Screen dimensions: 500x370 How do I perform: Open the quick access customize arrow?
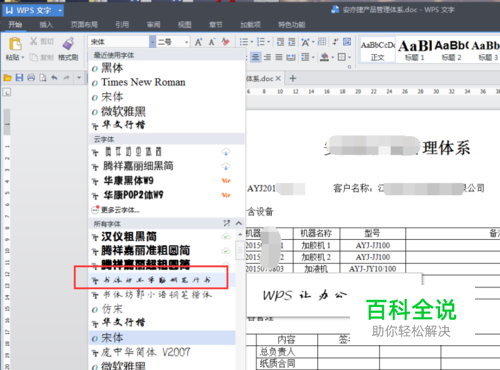click(x=79, y=78)
